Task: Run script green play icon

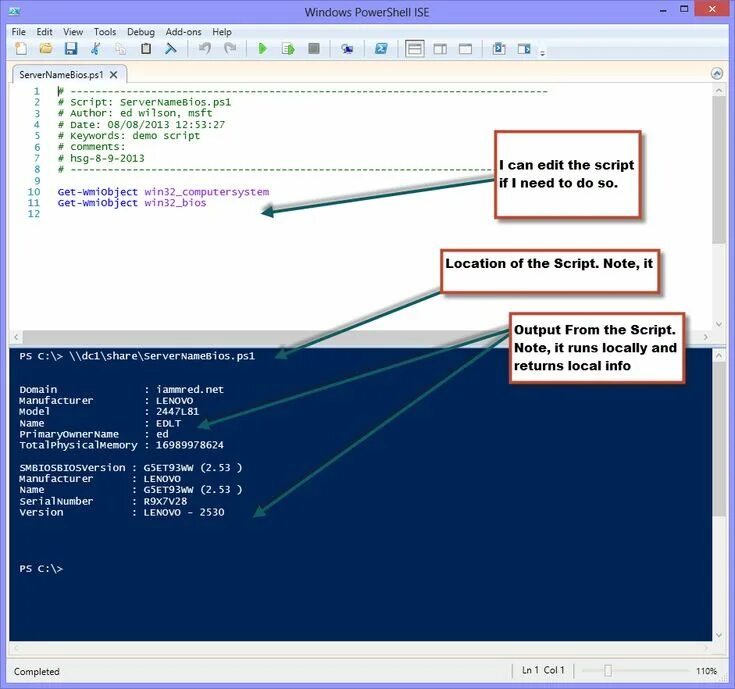Action: [x=262, y=49]
